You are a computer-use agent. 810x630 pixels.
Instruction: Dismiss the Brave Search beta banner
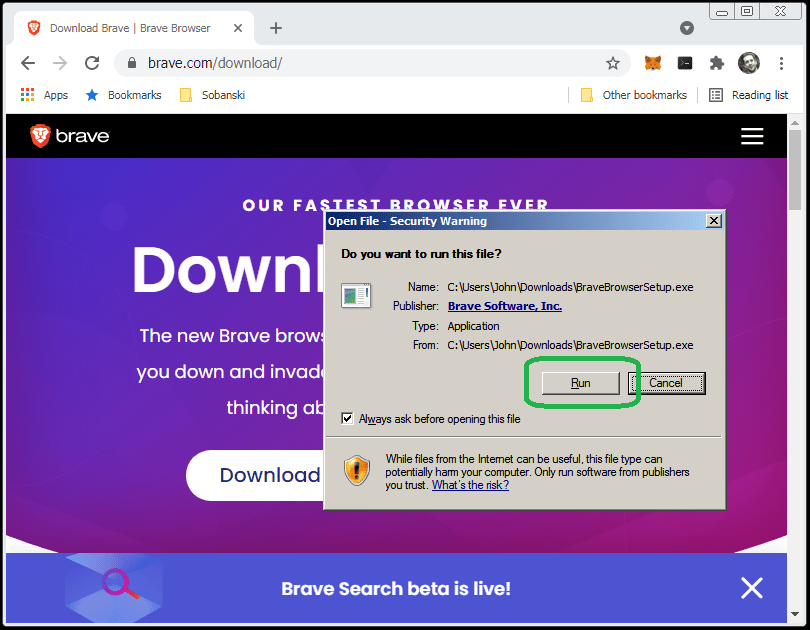752,588
